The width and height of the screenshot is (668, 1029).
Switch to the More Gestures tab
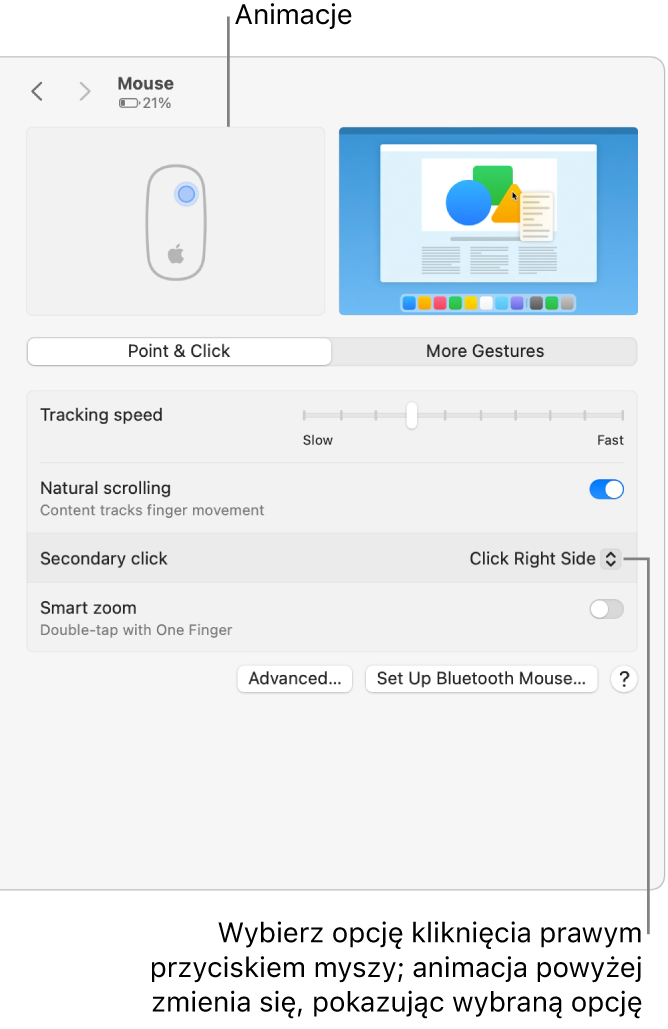coord(485,351)
